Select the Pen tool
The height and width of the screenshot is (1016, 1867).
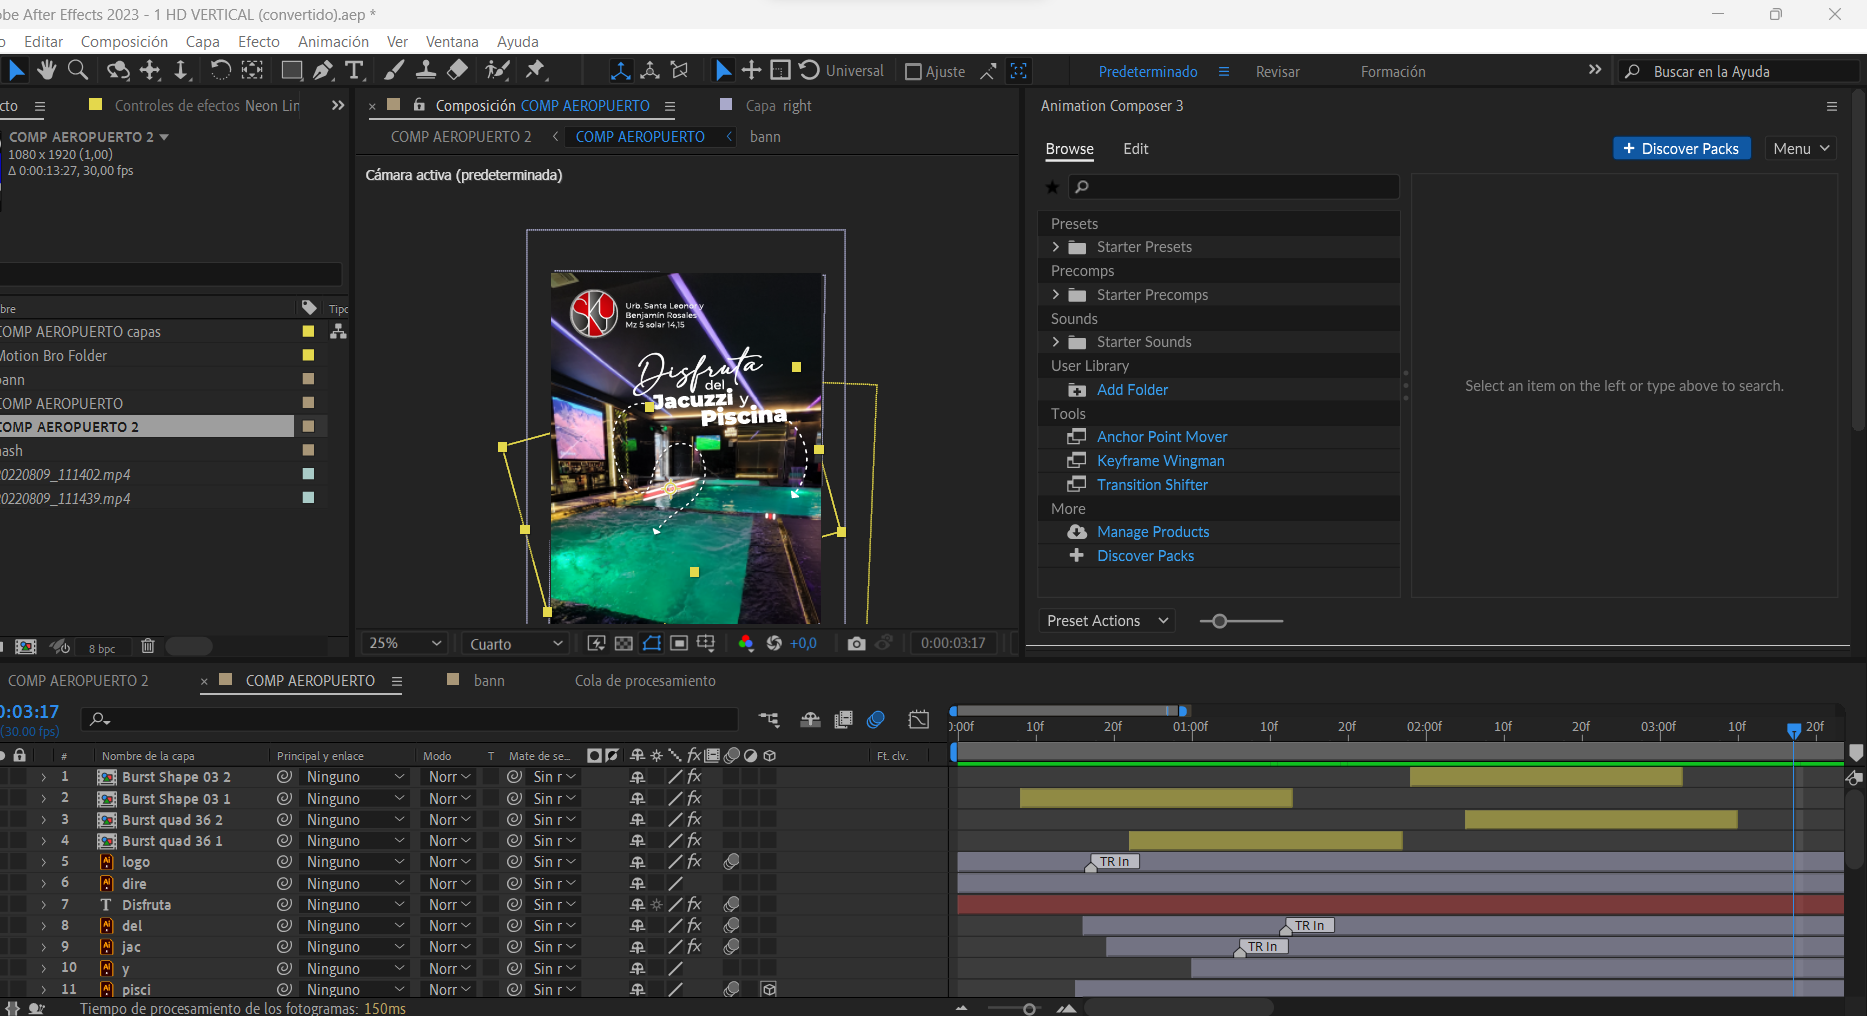coord(323,70)
